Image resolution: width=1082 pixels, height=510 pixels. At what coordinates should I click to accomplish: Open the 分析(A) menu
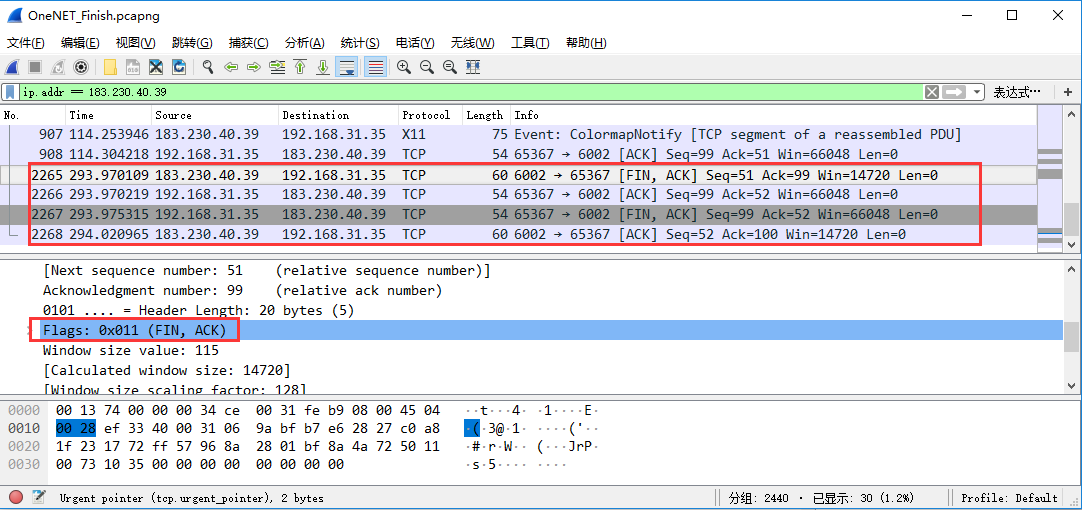coord(304,43)
